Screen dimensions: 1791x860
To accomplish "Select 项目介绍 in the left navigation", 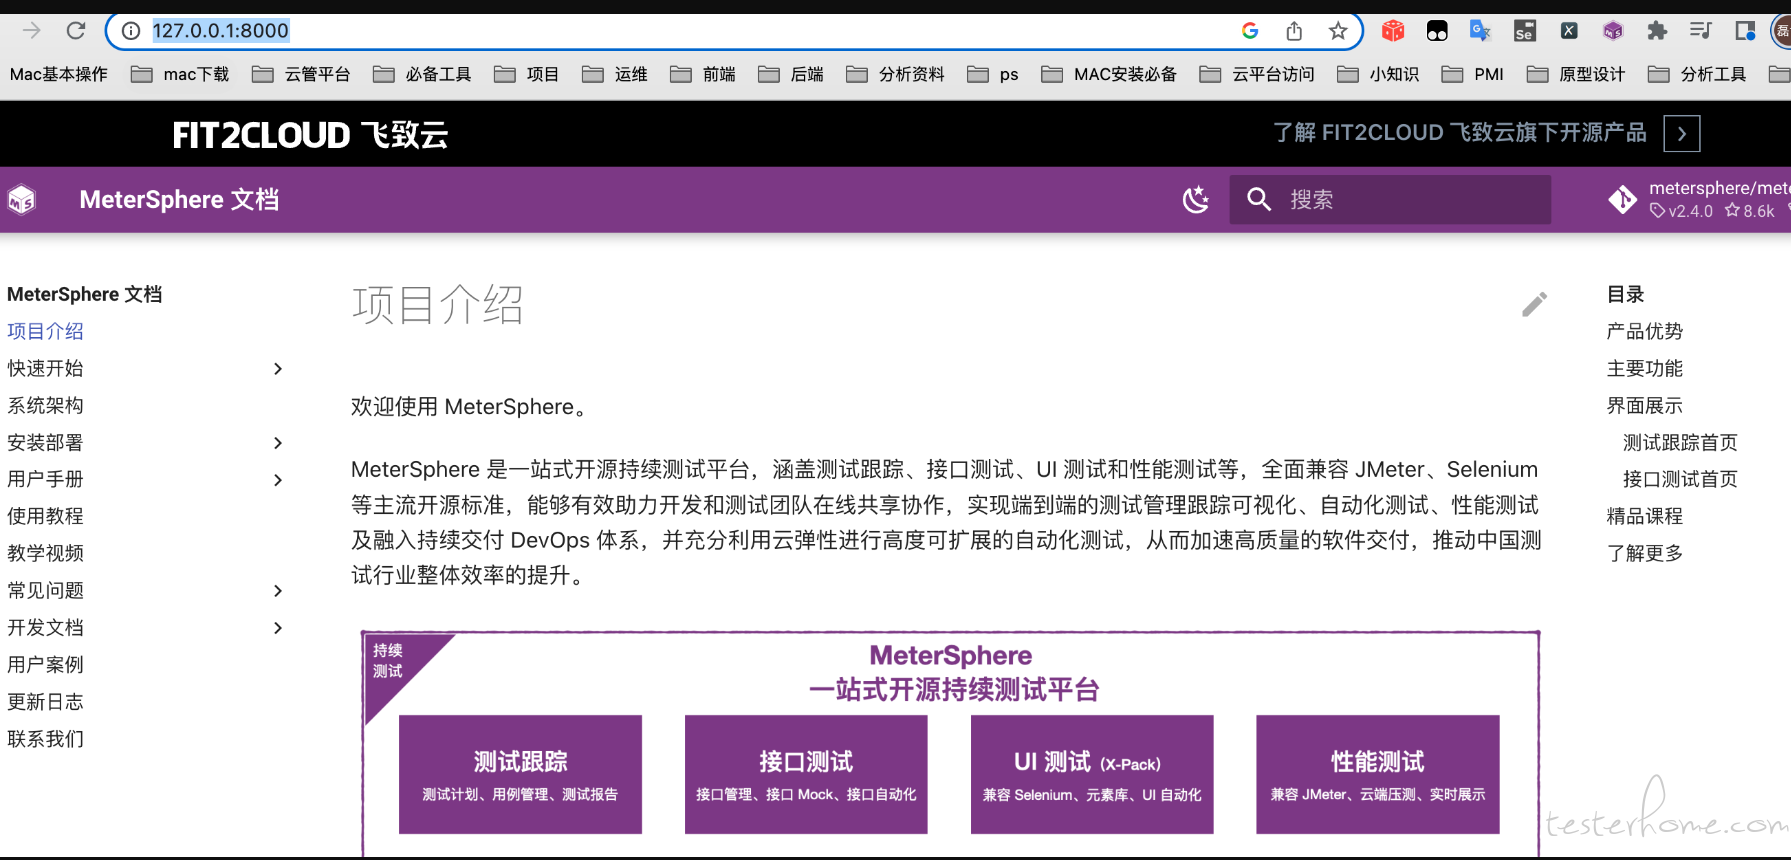I will click(x=45, y=331).
